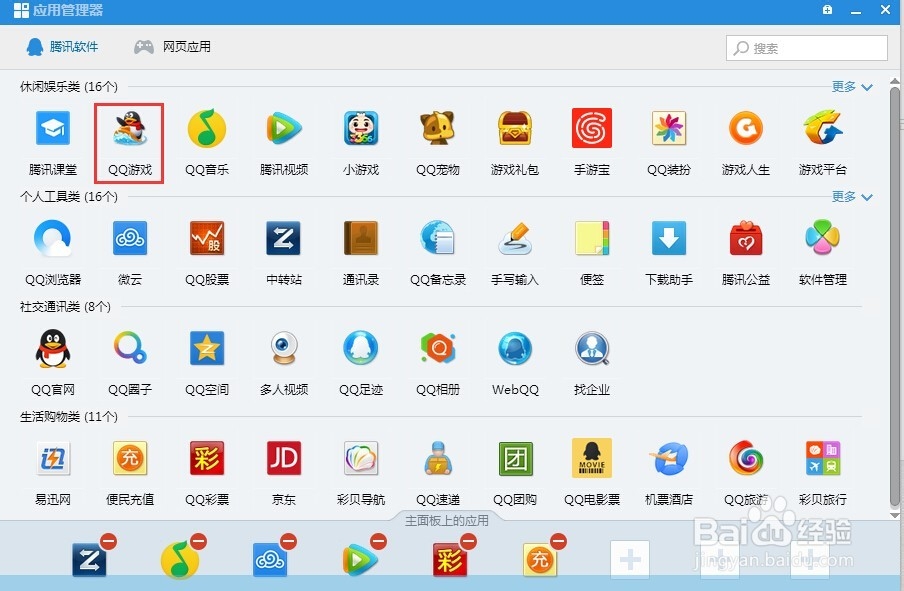Viewport: 904px width, 591px height.
Task: Expand 更多 for 个人工具类
Action: point(852,197)
